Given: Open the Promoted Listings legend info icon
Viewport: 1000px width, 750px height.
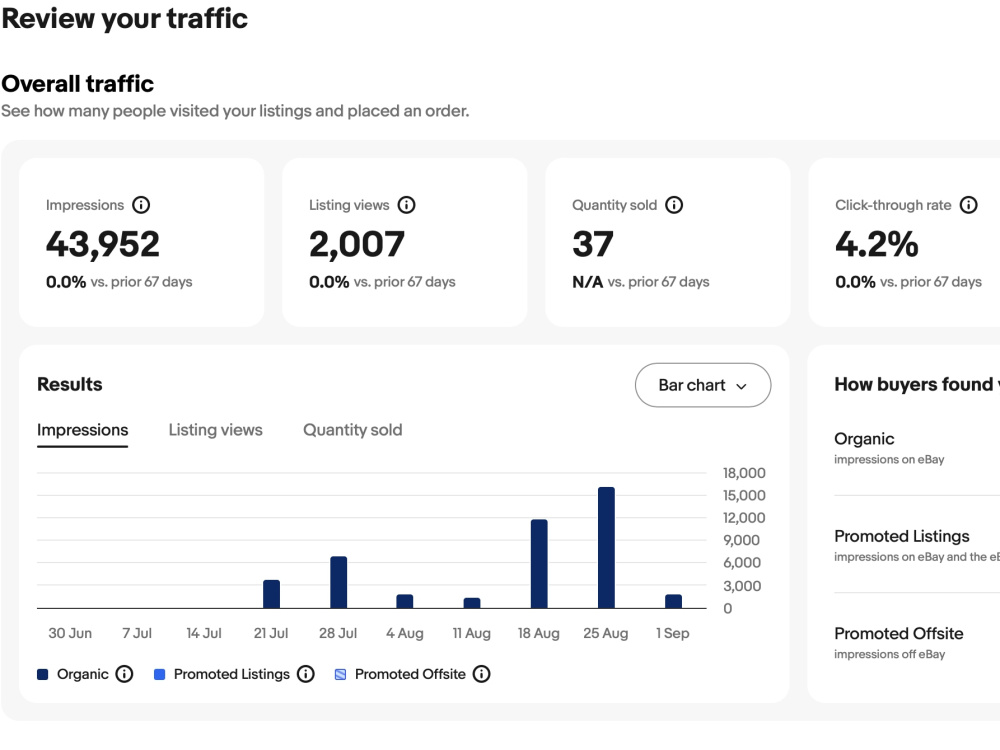Looking at the screenshot, I should click(306, 674).
